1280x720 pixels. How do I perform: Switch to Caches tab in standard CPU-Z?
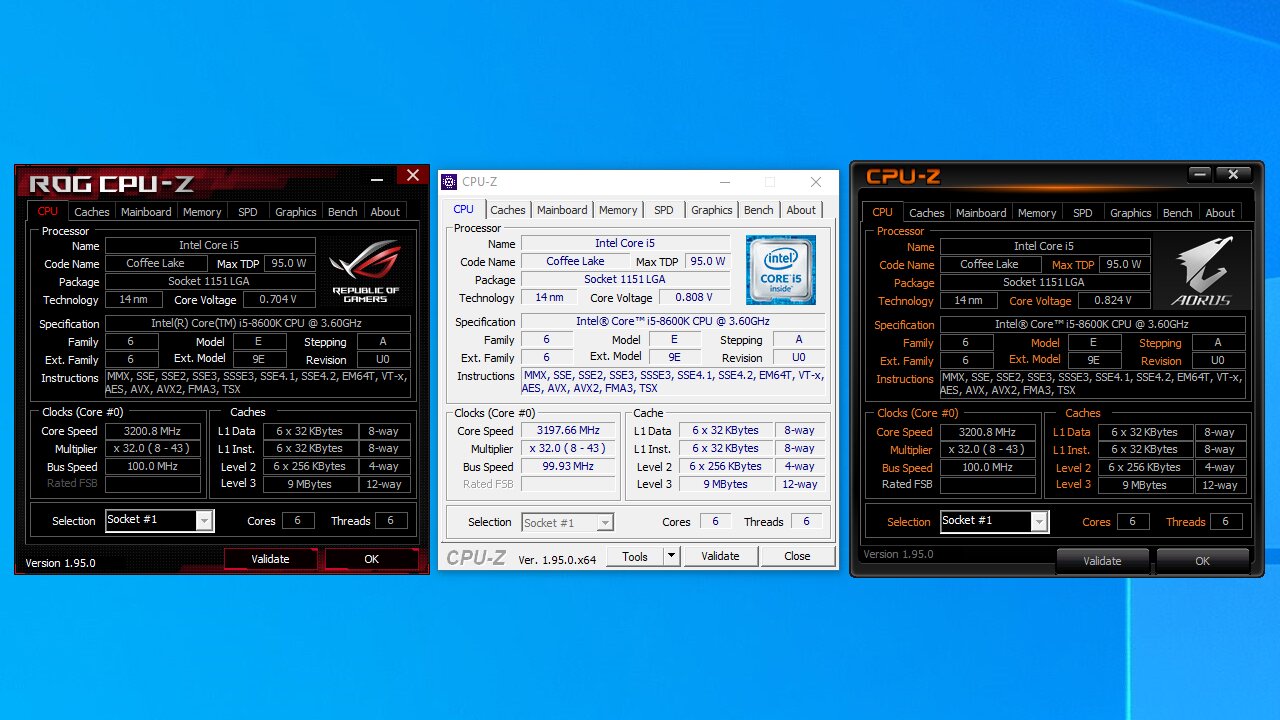tap(508, 210)
